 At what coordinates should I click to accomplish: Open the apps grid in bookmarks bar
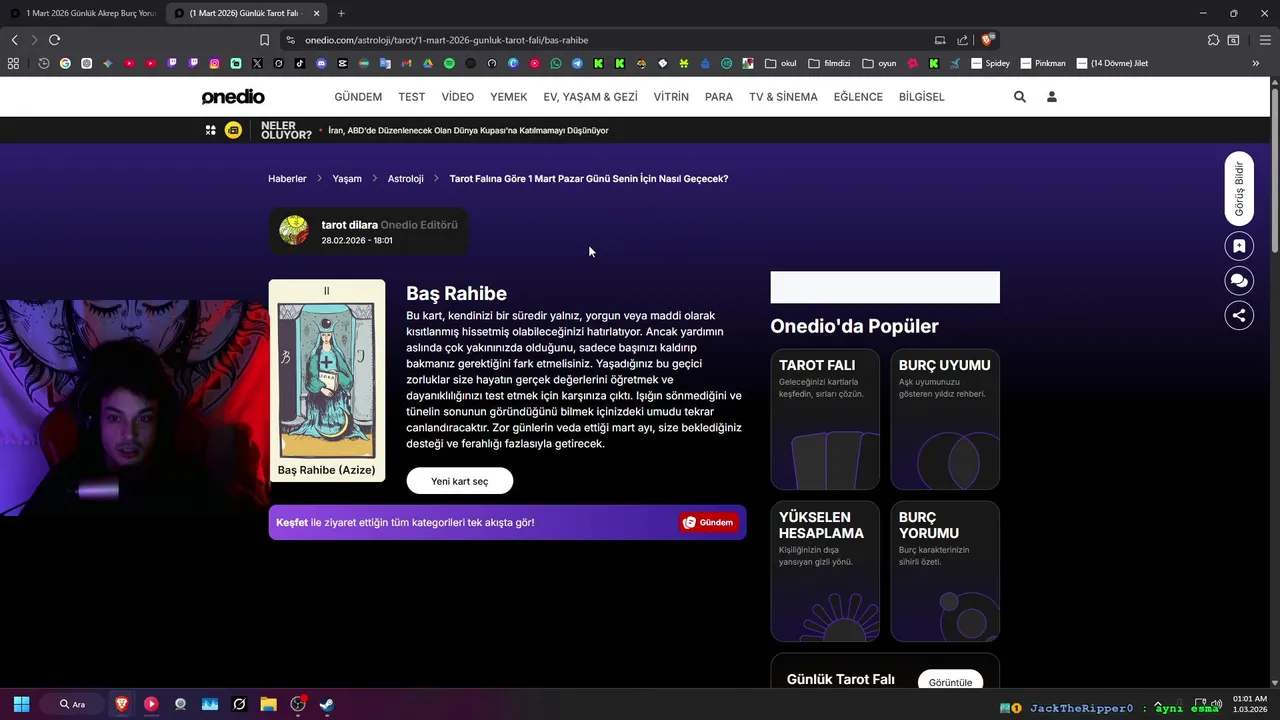click(x=13, y=63)
